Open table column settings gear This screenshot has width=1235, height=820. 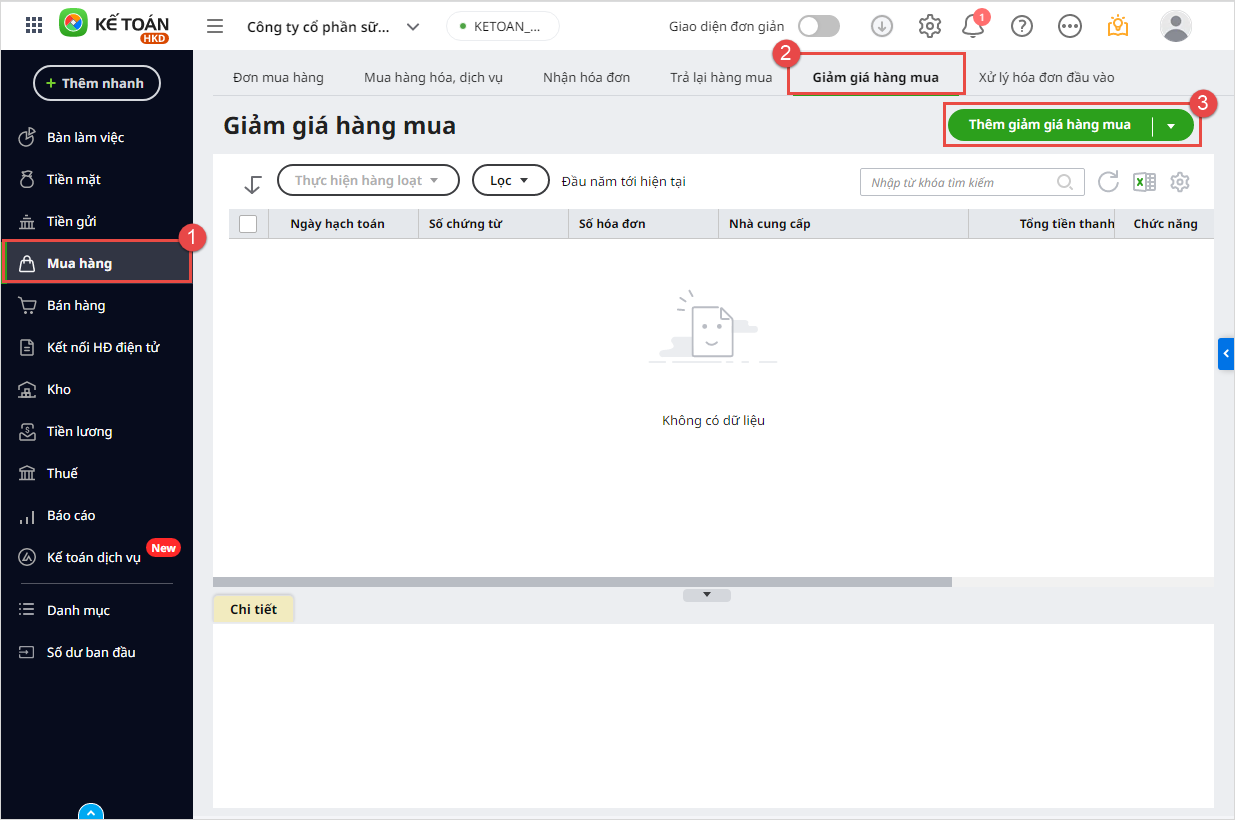[x=1180, y=182]
